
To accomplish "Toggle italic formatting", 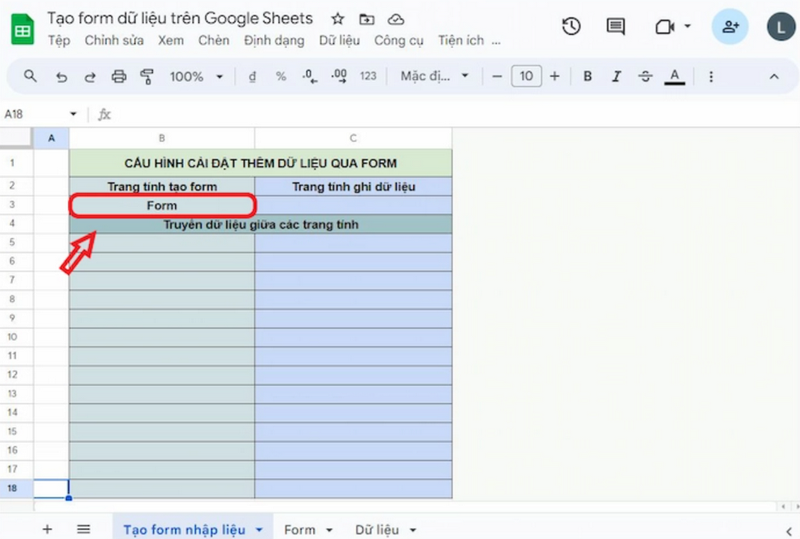I will pyautogui.click(x=616, y=77).
